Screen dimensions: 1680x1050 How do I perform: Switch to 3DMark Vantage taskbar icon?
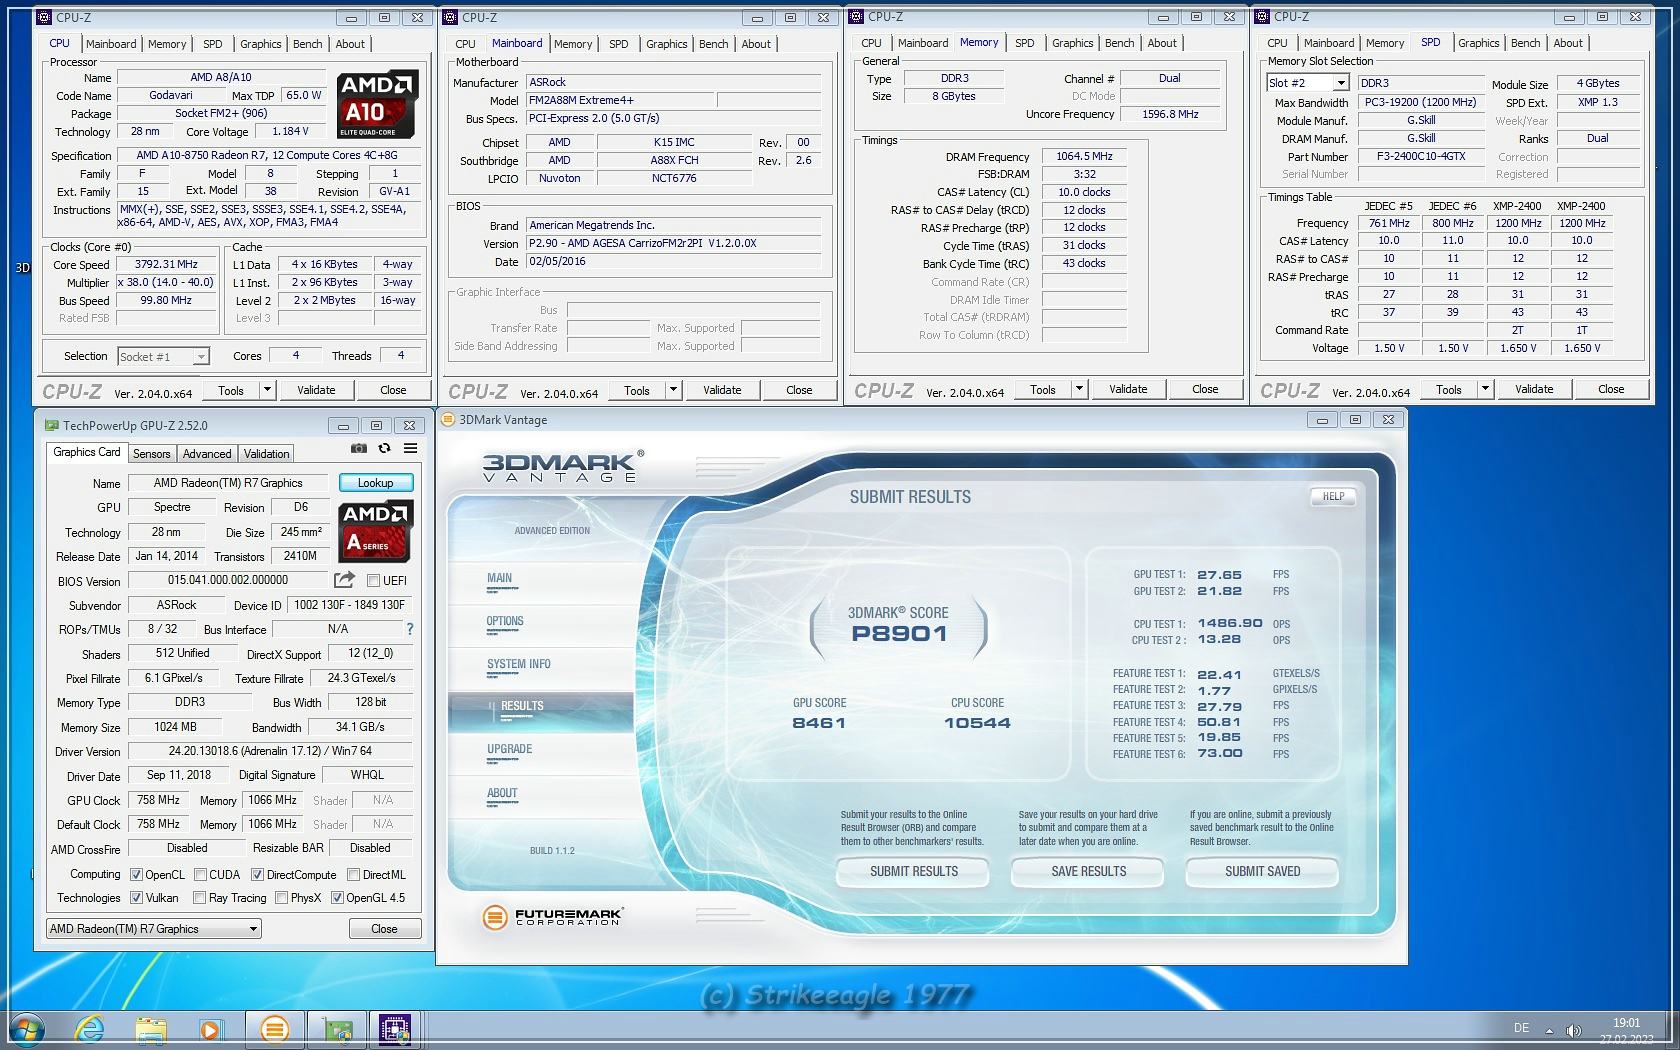point(273,1029)
